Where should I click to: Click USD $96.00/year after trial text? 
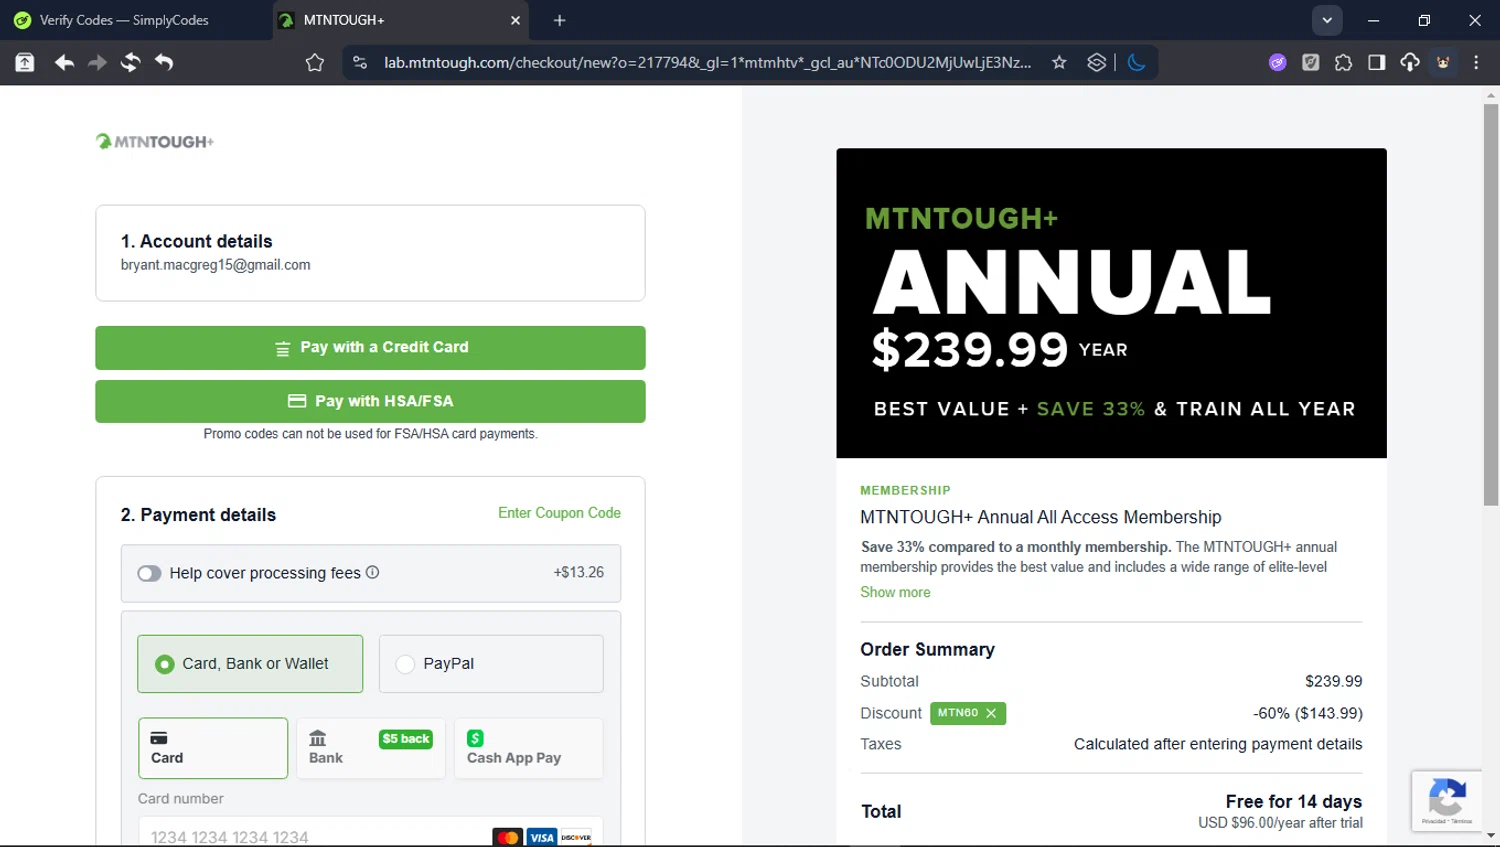point(1280,823)
